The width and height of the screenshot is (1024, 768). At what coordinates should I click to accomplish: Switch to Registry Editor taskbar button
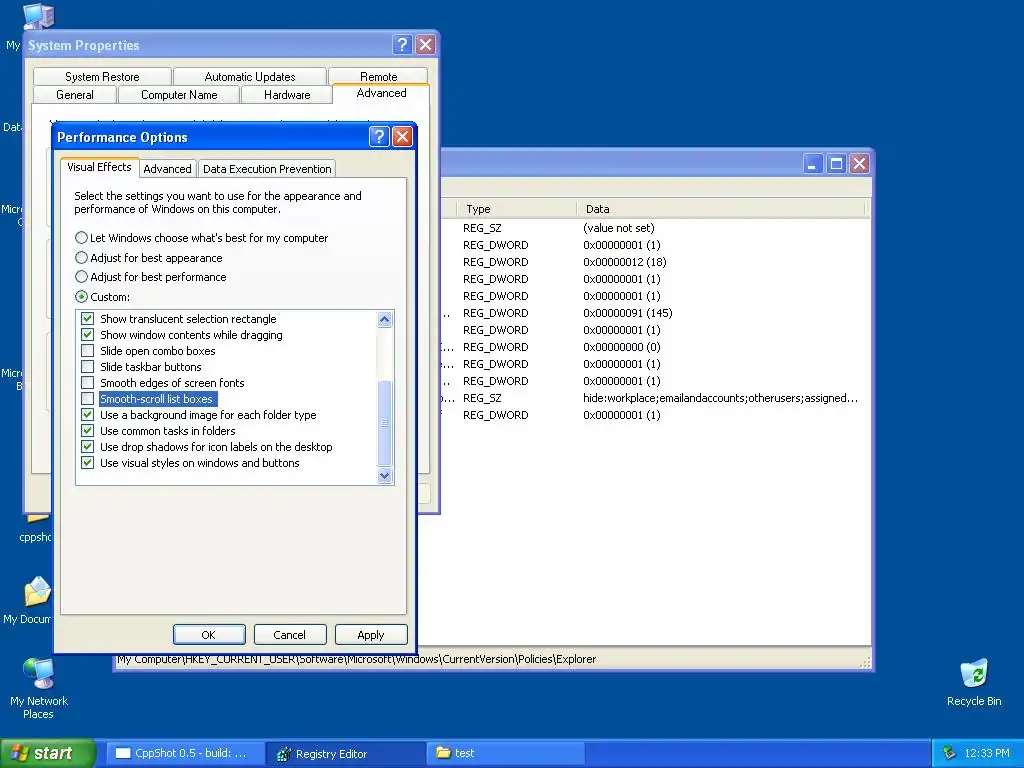click(345, 754)
